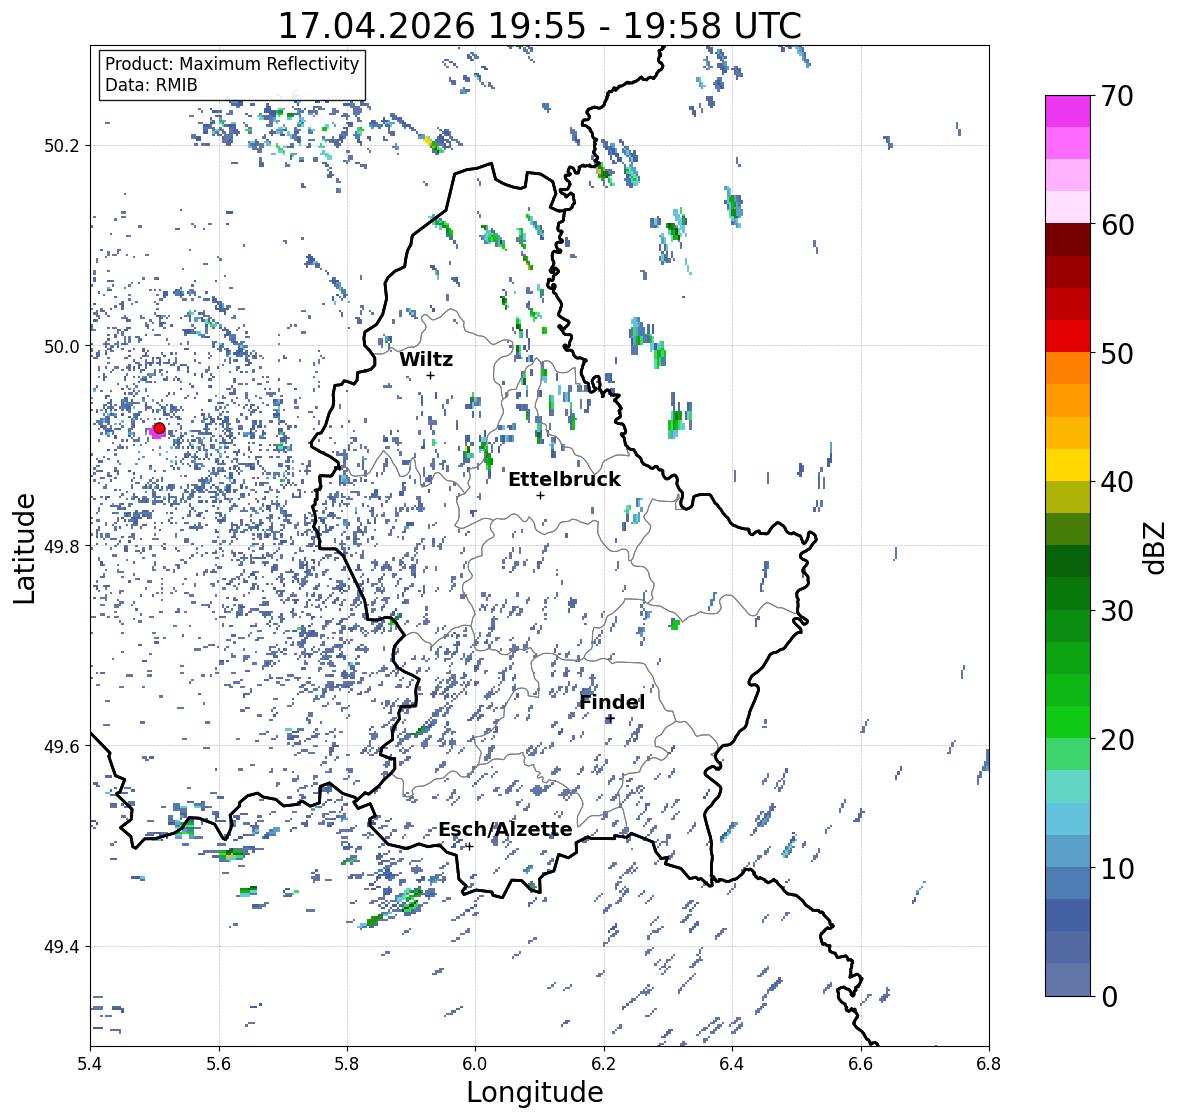Click the Wiltz city cross marker

pos(430,375)
